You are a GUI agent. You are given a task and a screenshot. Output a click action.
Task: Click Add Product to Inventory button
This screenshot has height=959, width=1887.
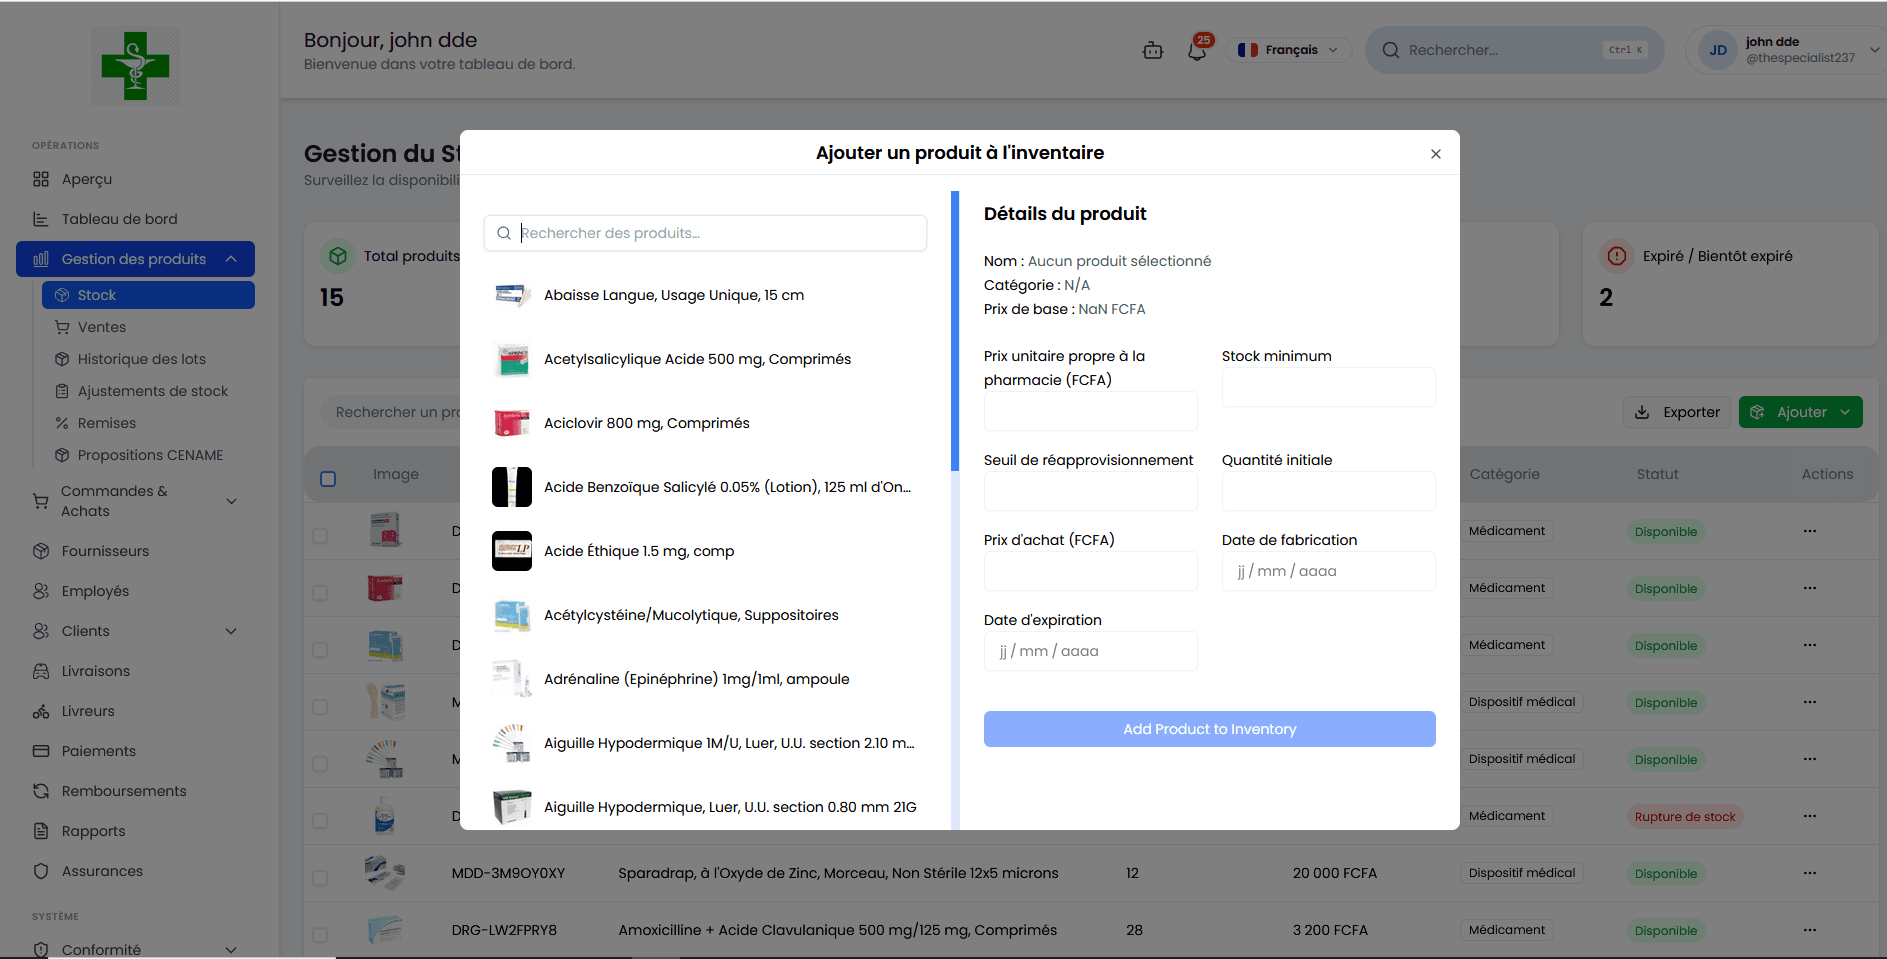click(x=1209, y=729)
